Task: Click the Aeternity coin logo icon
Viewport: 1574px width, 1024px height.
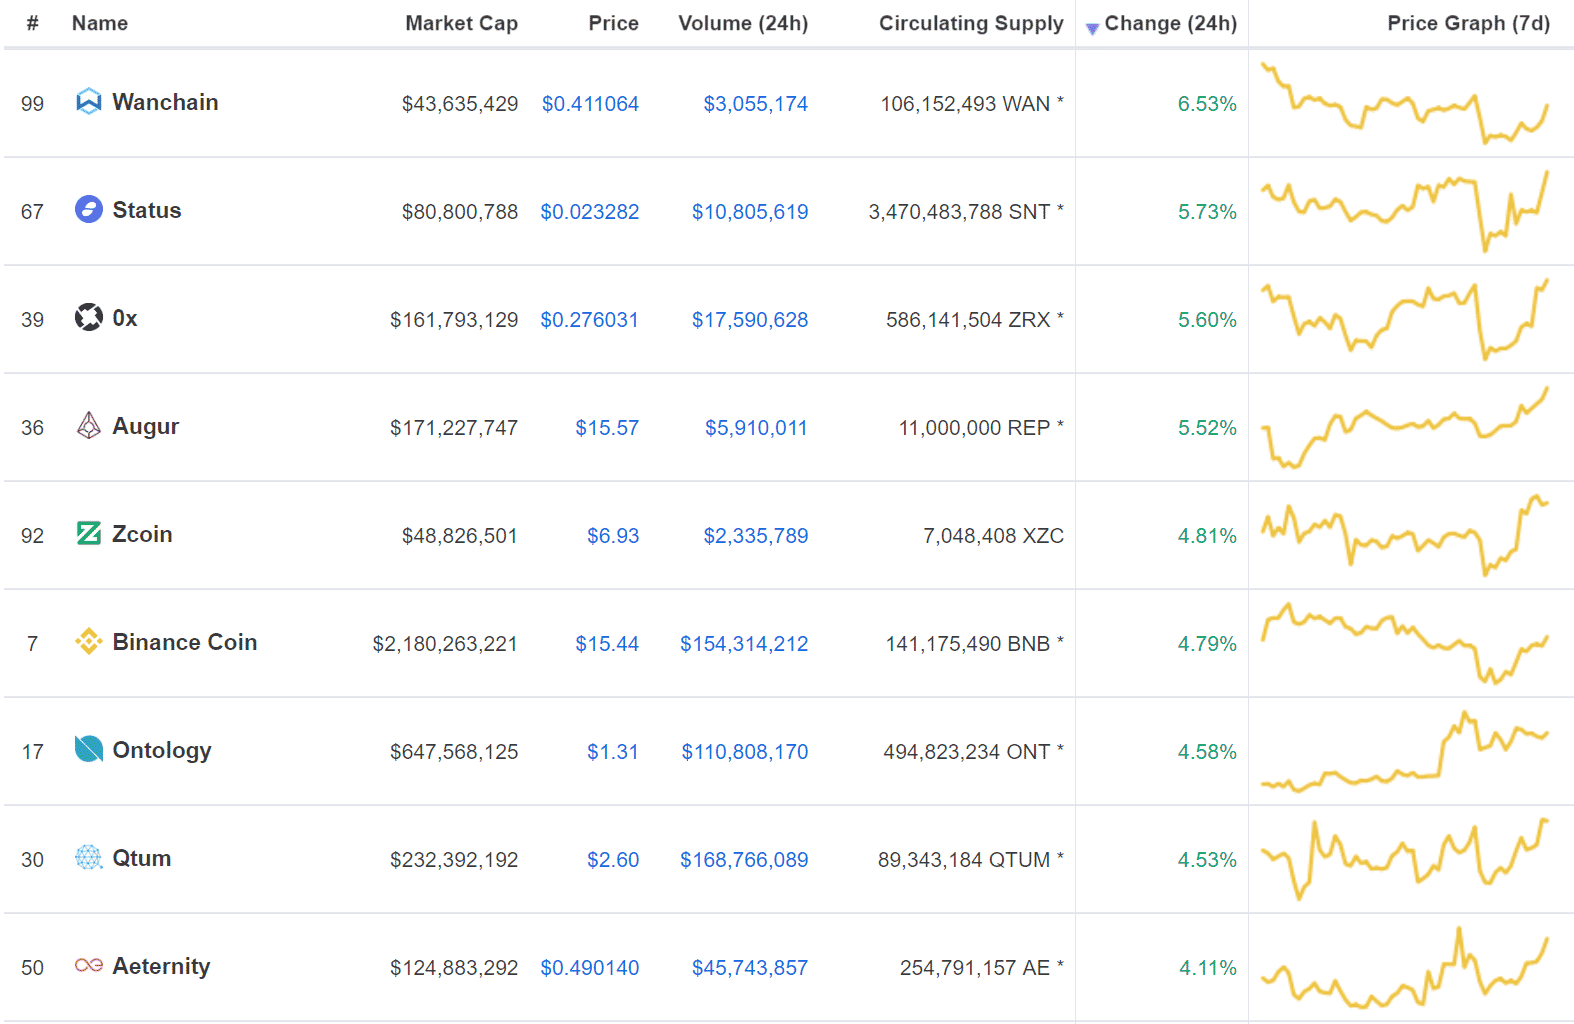Action: (89, 966)
